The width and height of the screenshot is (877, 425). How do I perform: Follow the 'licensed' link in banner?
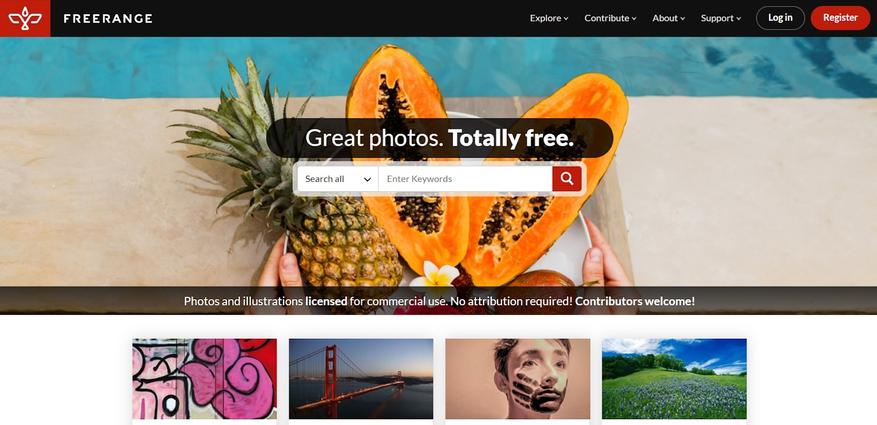click(326, 301)
